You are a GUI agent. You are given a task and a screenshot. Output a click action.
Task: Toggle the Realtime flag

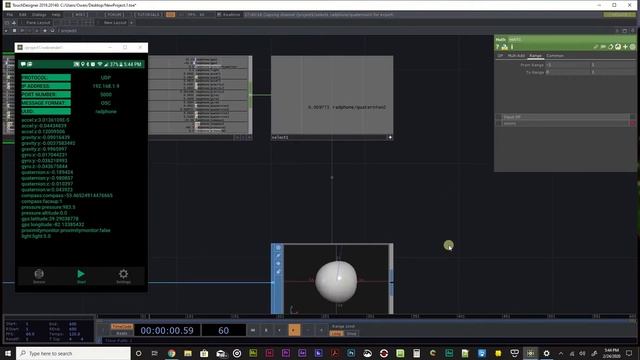229,15
